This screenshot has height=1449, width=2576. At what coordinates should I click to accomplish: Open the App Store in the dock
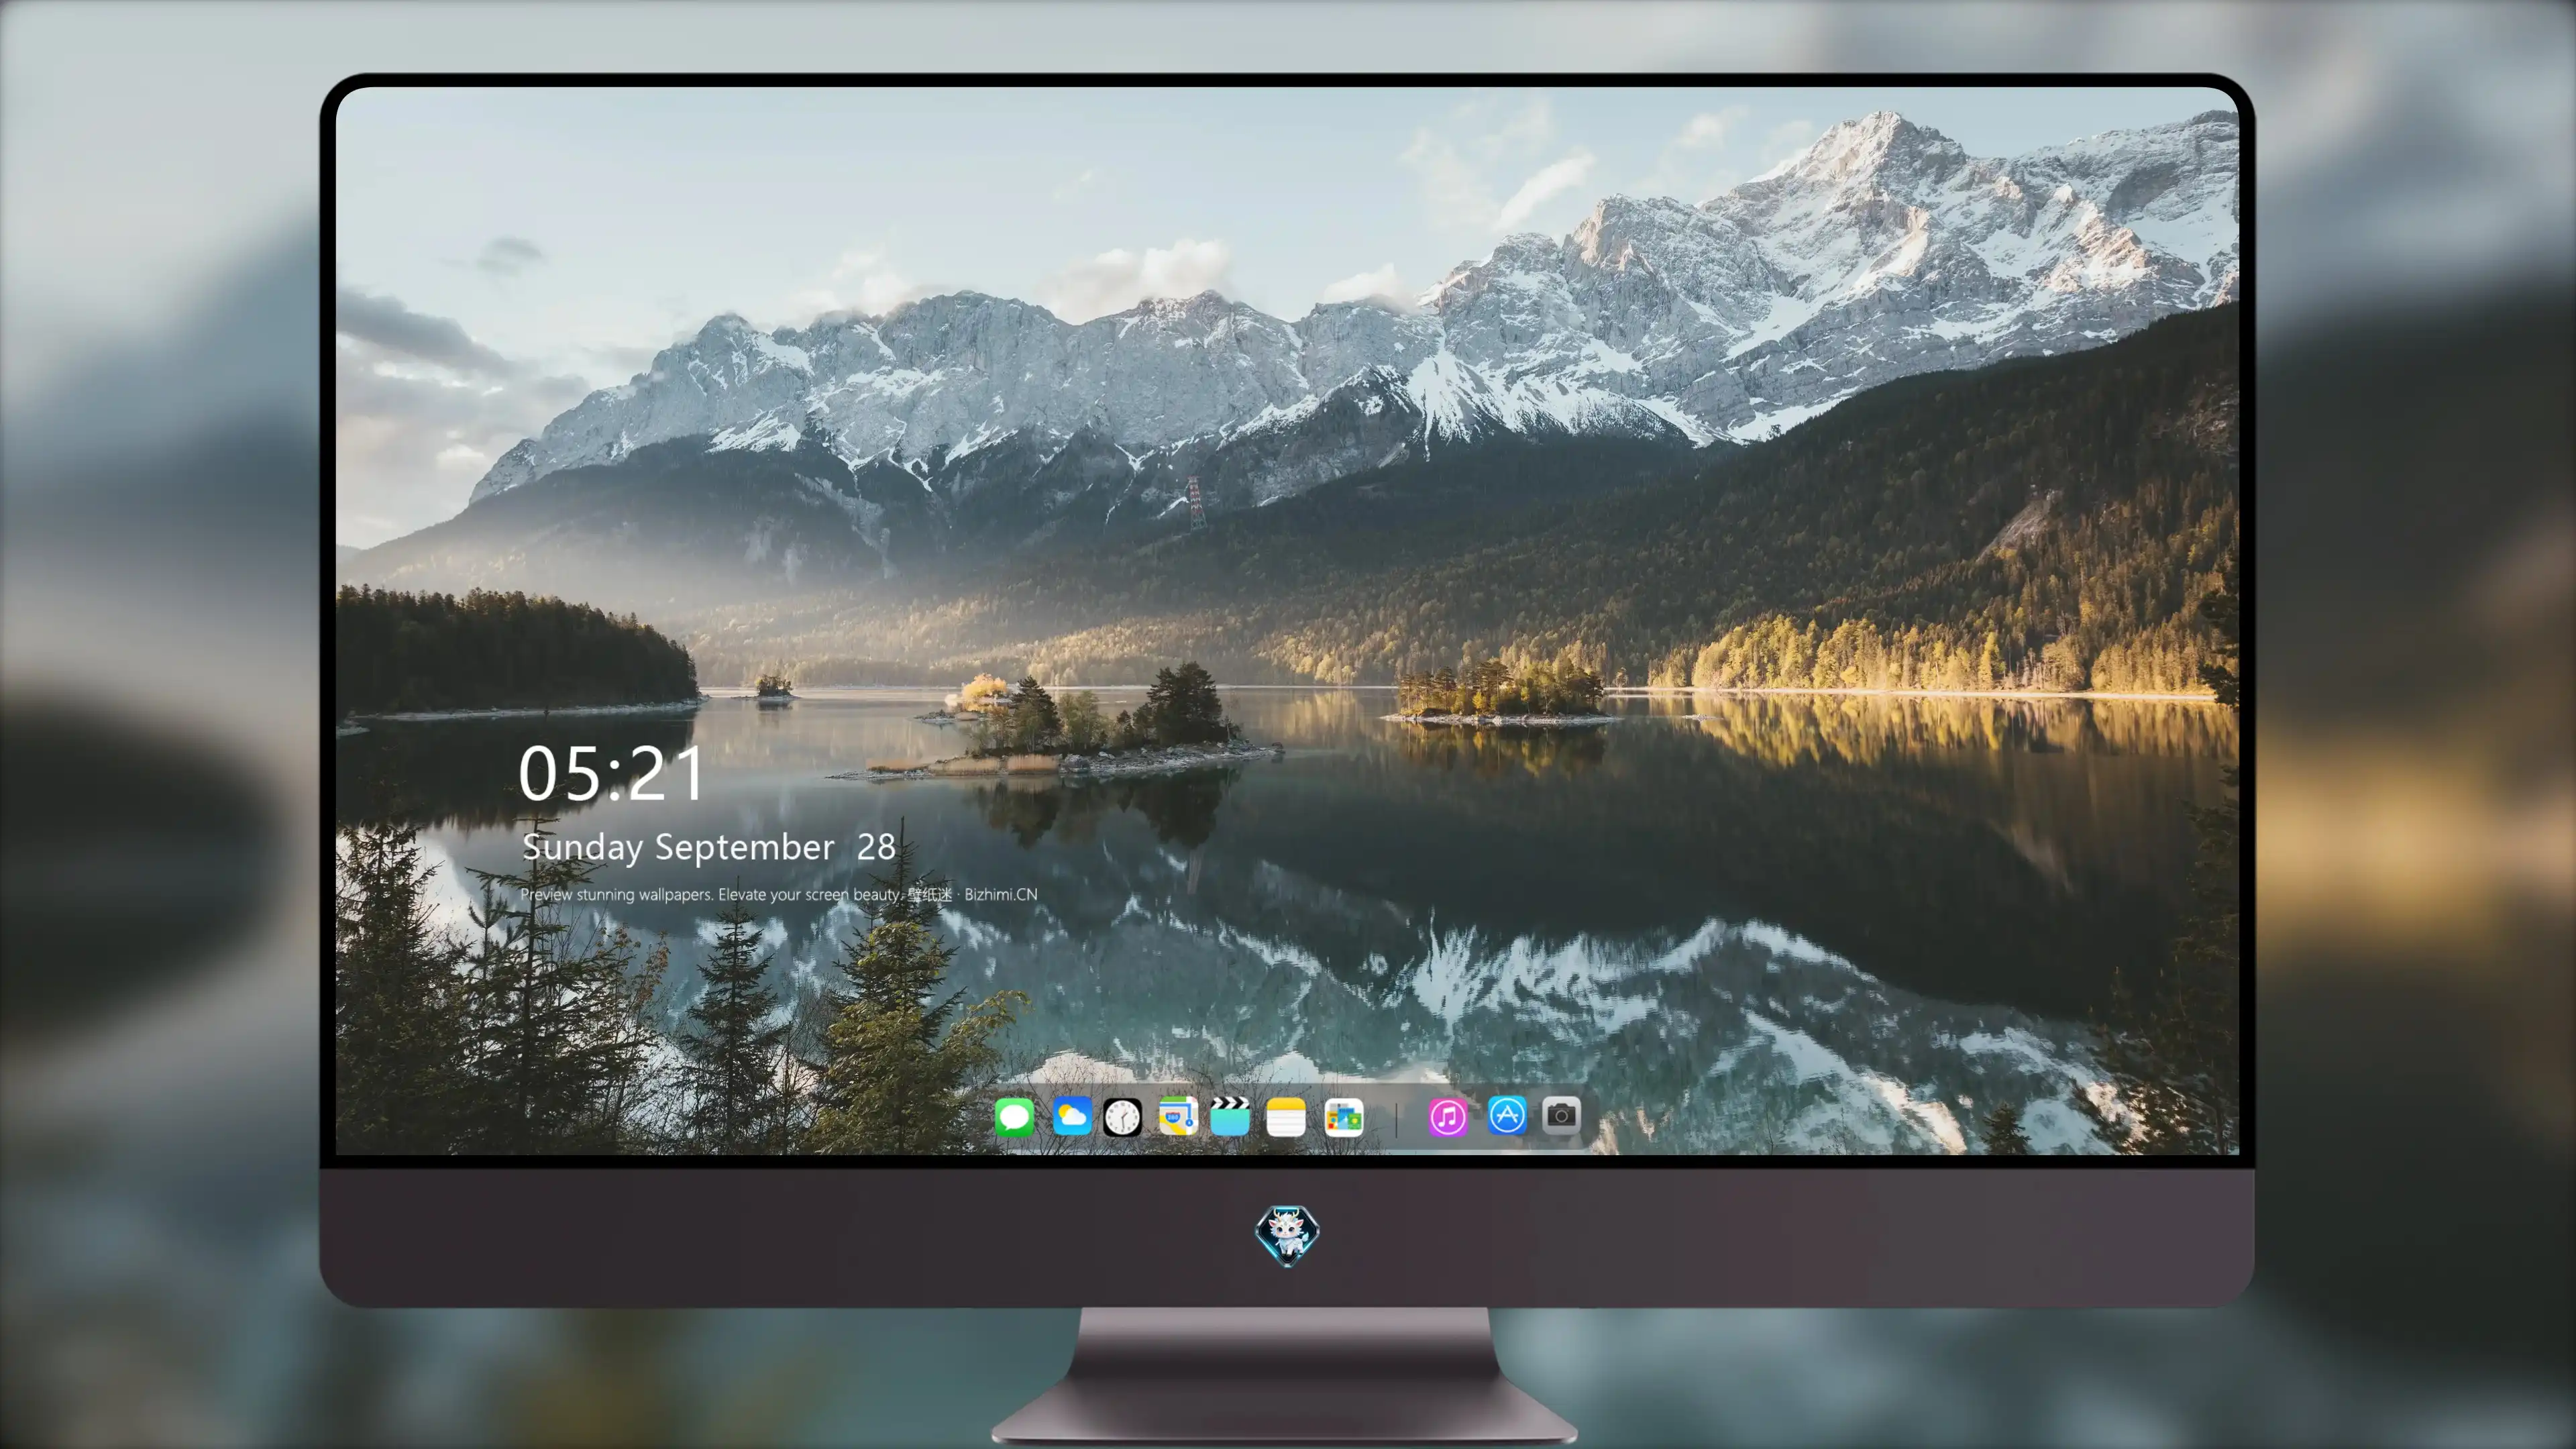1506,1115
